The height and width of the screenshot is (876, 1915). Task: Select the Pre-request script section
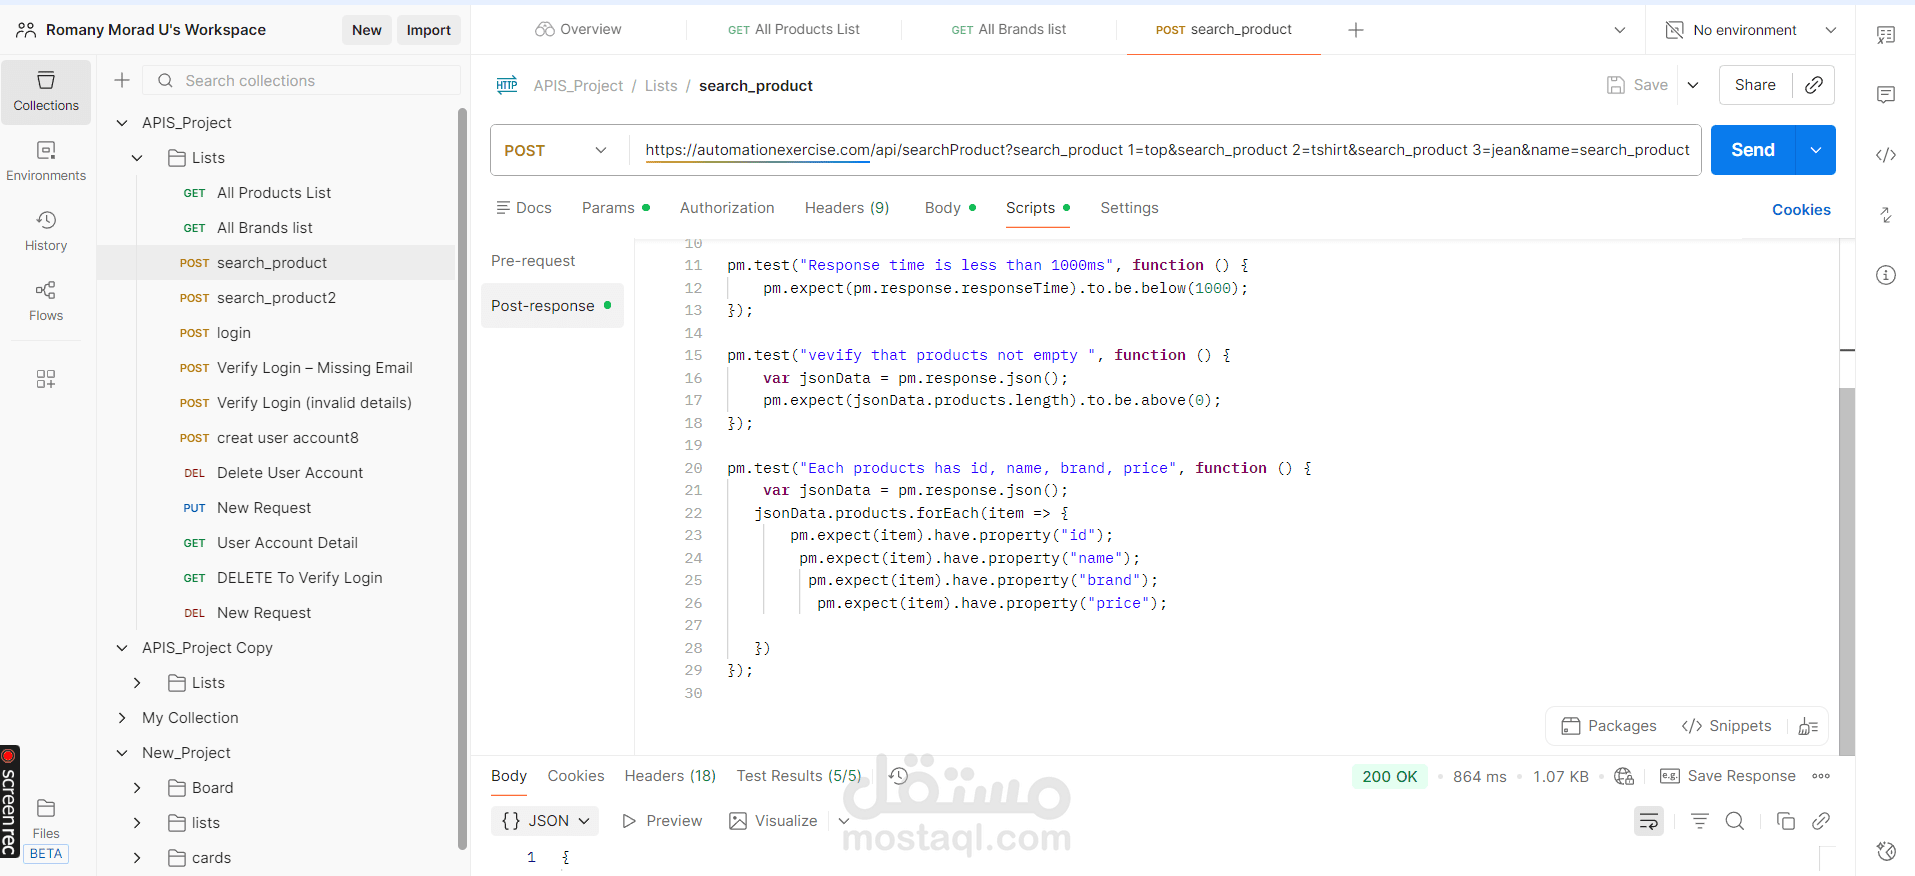click(533, 261)
